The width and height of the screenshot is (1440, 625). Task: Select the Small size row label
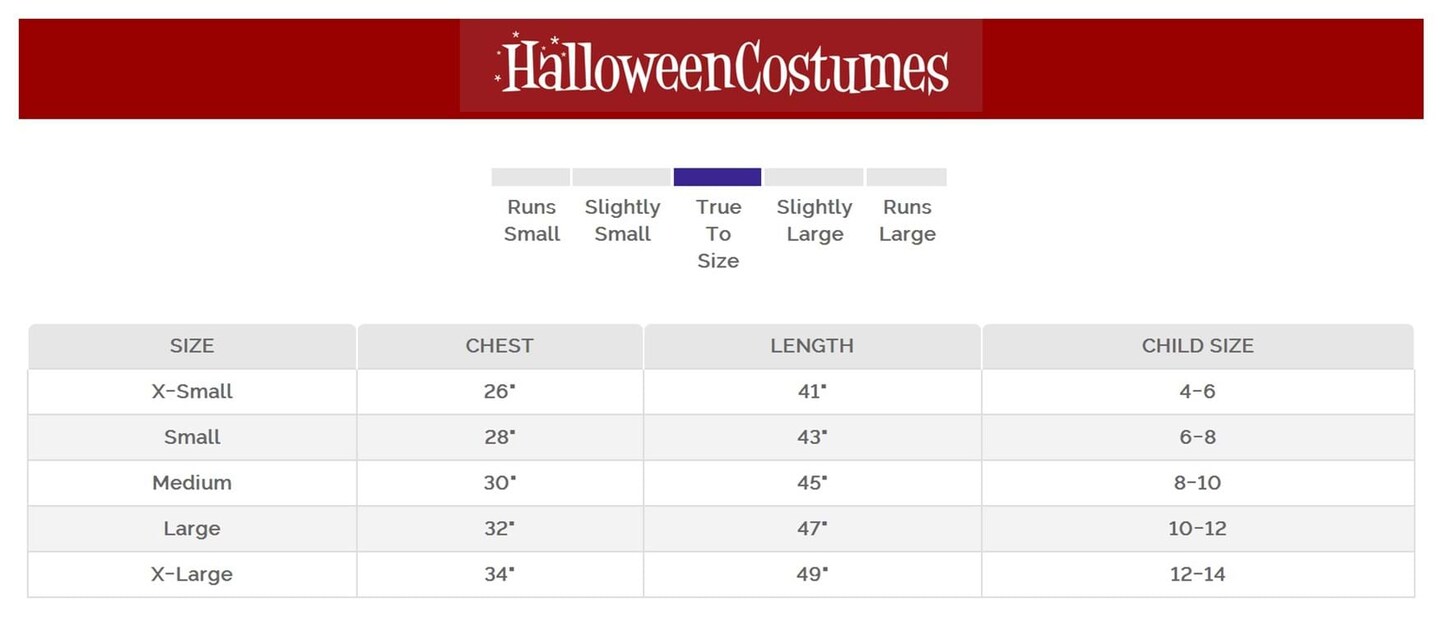point(192,437)
